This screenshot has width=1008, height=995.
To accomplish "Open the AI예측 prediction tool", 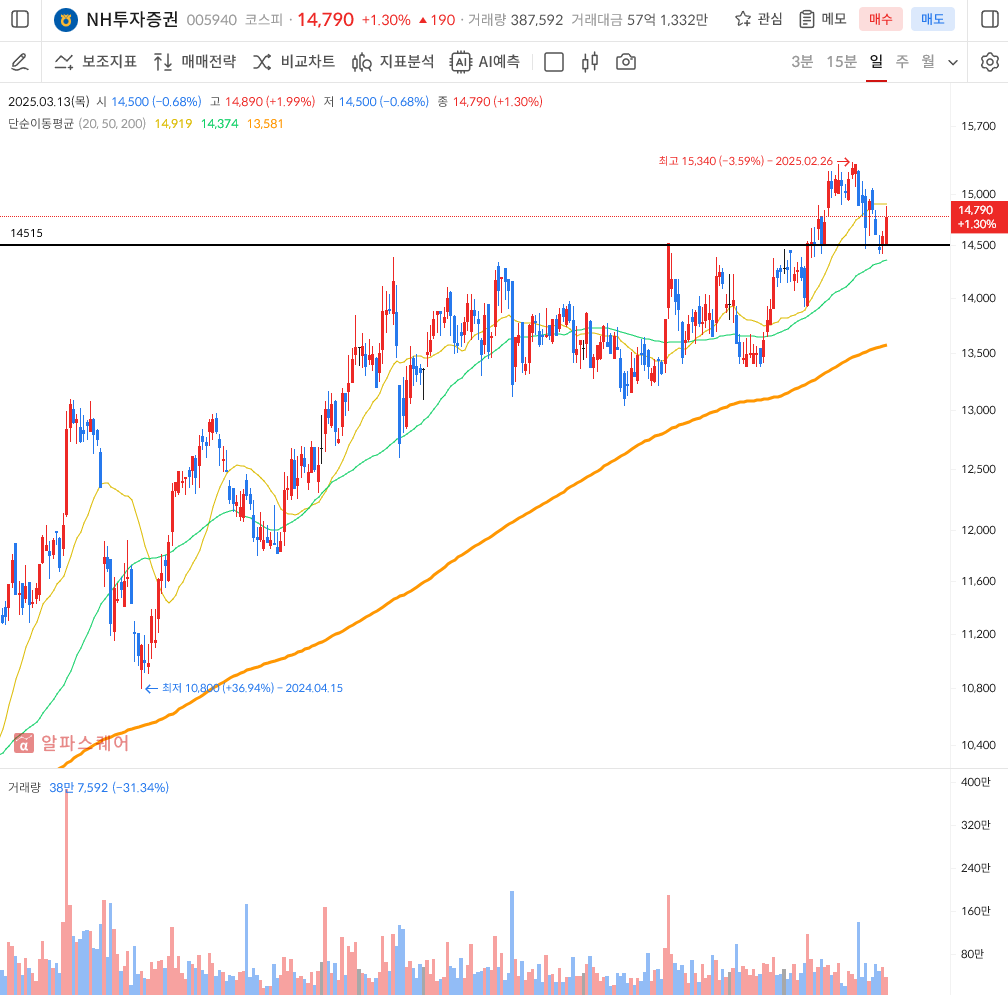I will tap(485, 62).
